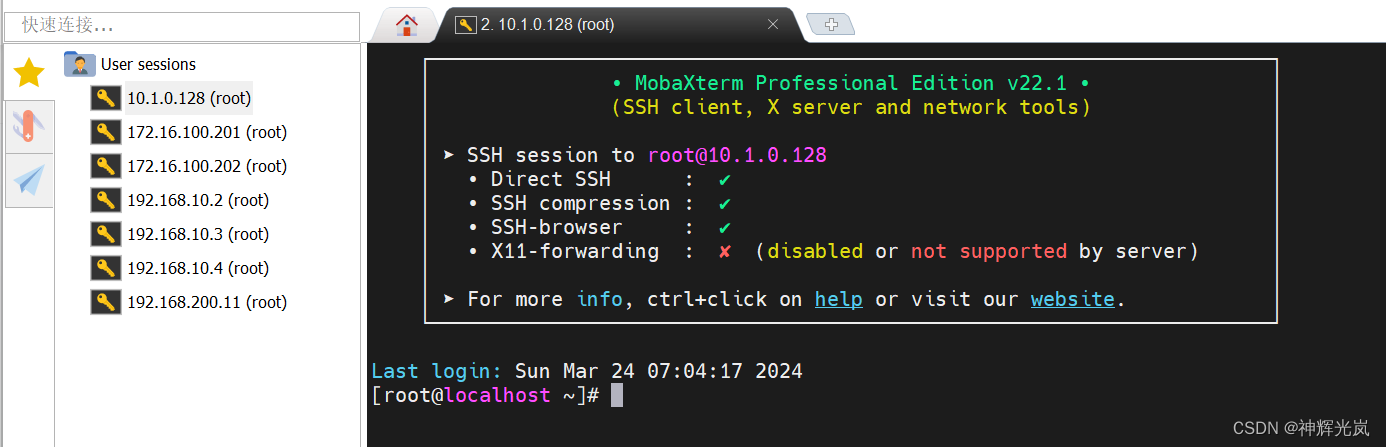Collapse the User sessions tree node
The image size is (1386, 447).
148,64
